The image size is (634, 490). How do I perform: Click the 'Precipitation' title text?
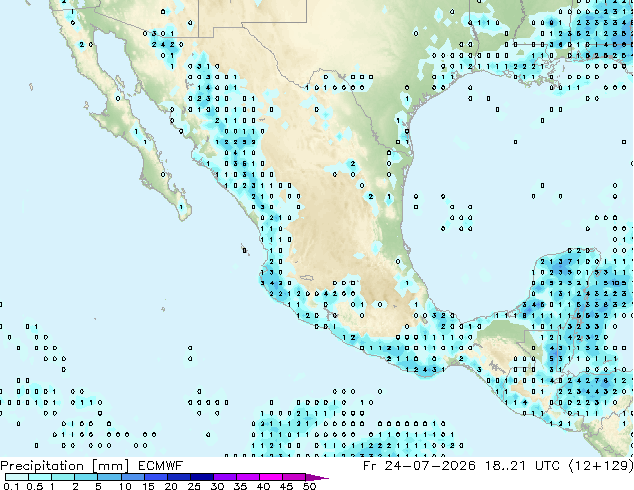pyautogui.click(x=42, y=466)
